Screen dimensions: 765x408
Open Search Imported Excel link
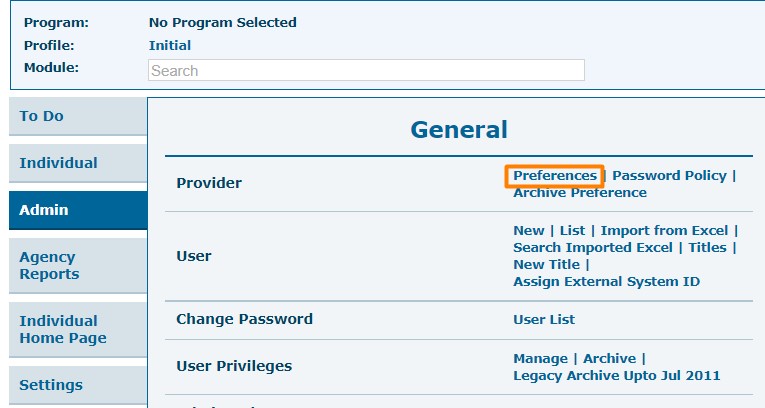593,247
